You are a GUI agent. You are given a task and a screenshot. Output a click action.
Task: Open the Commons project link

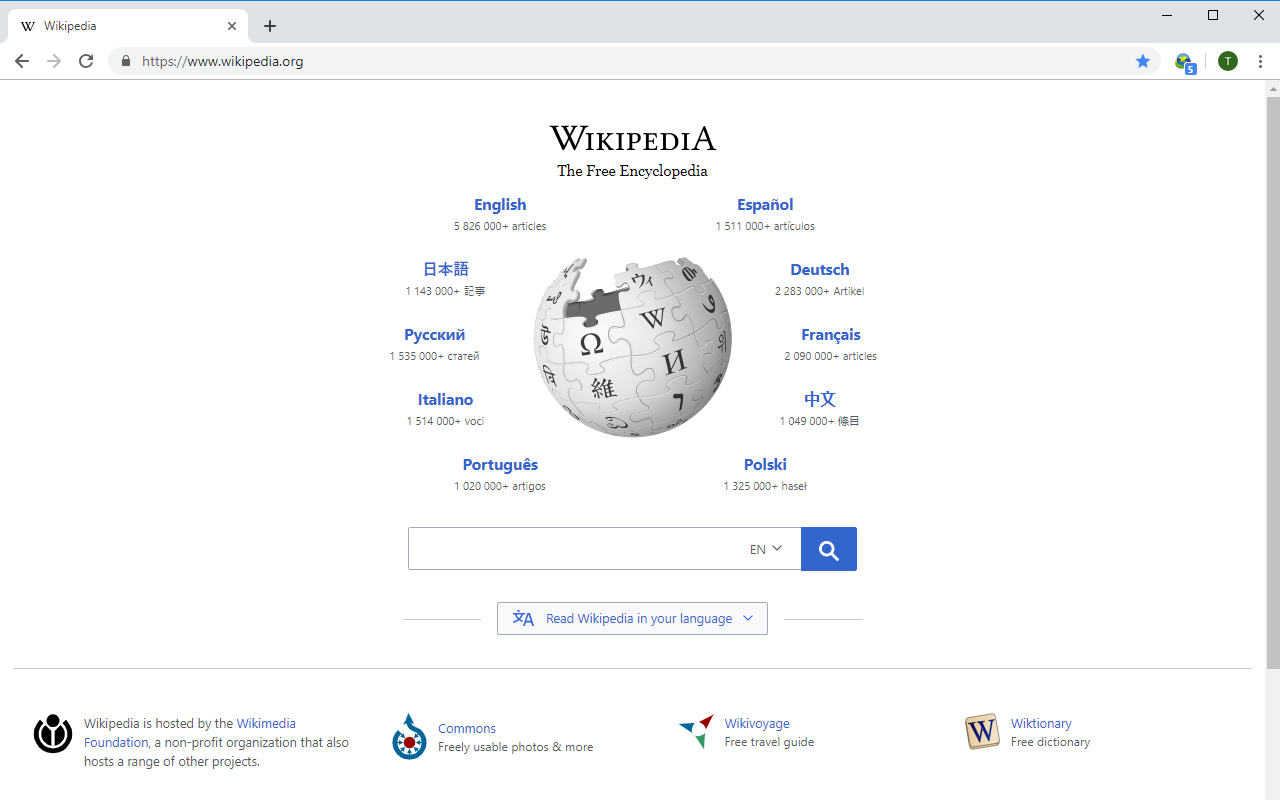pyautogui.click(x=467, y=728)
